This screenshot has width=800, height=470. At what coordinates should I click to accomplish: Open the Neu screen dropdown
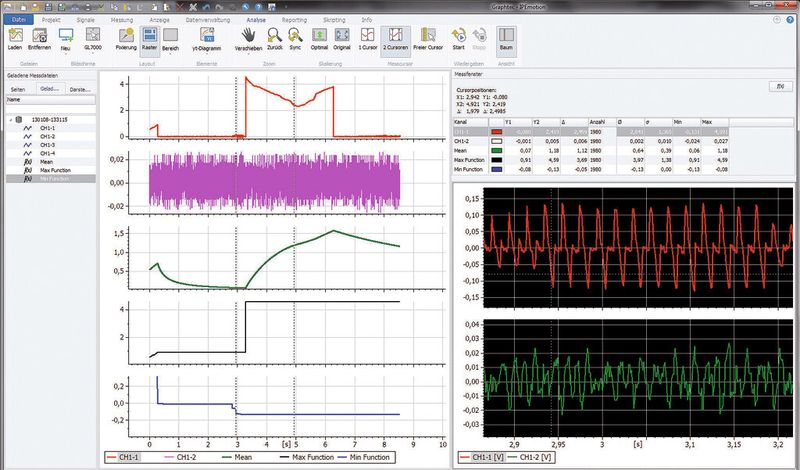(66, 53)
